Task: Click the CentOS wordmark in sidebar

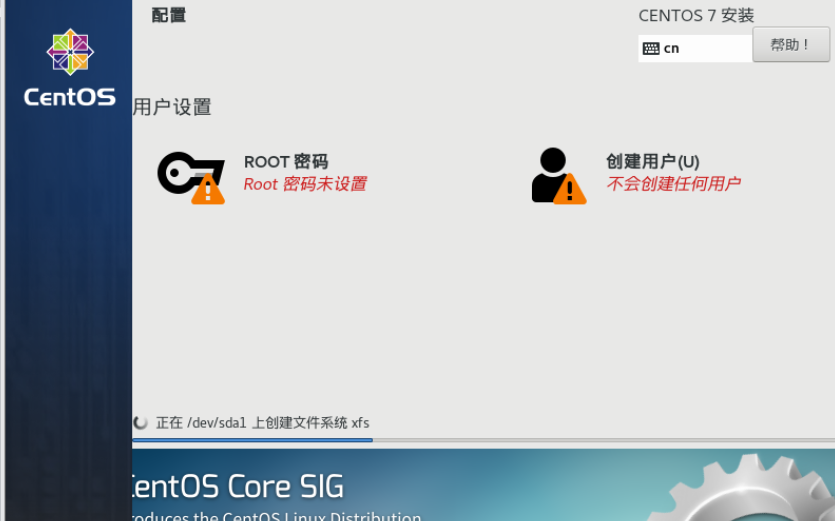Action: pyautogui.click(x=70, y=97)
